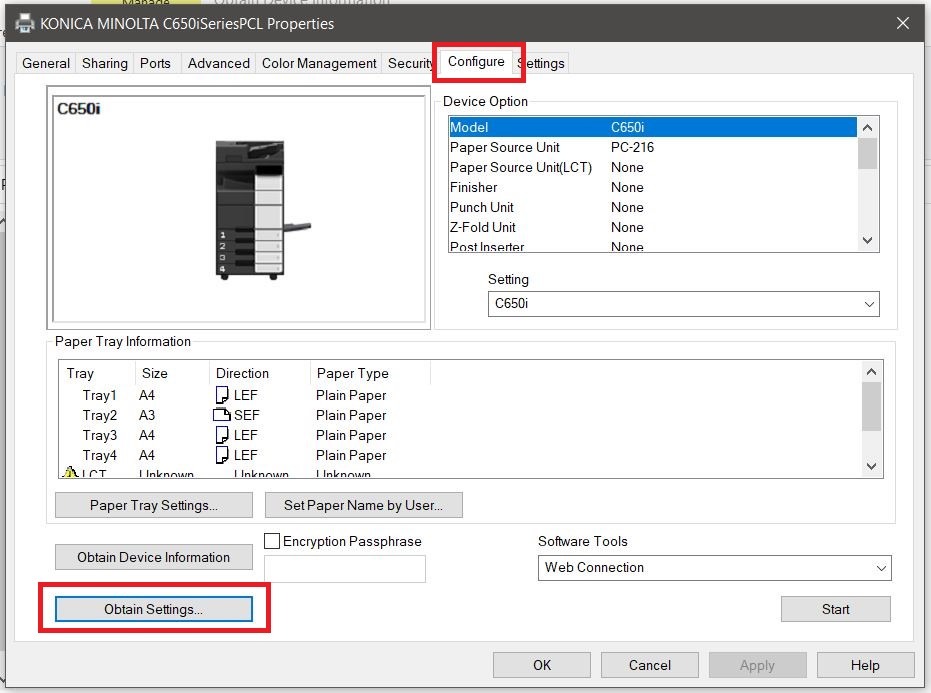
Task: Click Set Paper Name by User button
Action: (x=363, y=505)
